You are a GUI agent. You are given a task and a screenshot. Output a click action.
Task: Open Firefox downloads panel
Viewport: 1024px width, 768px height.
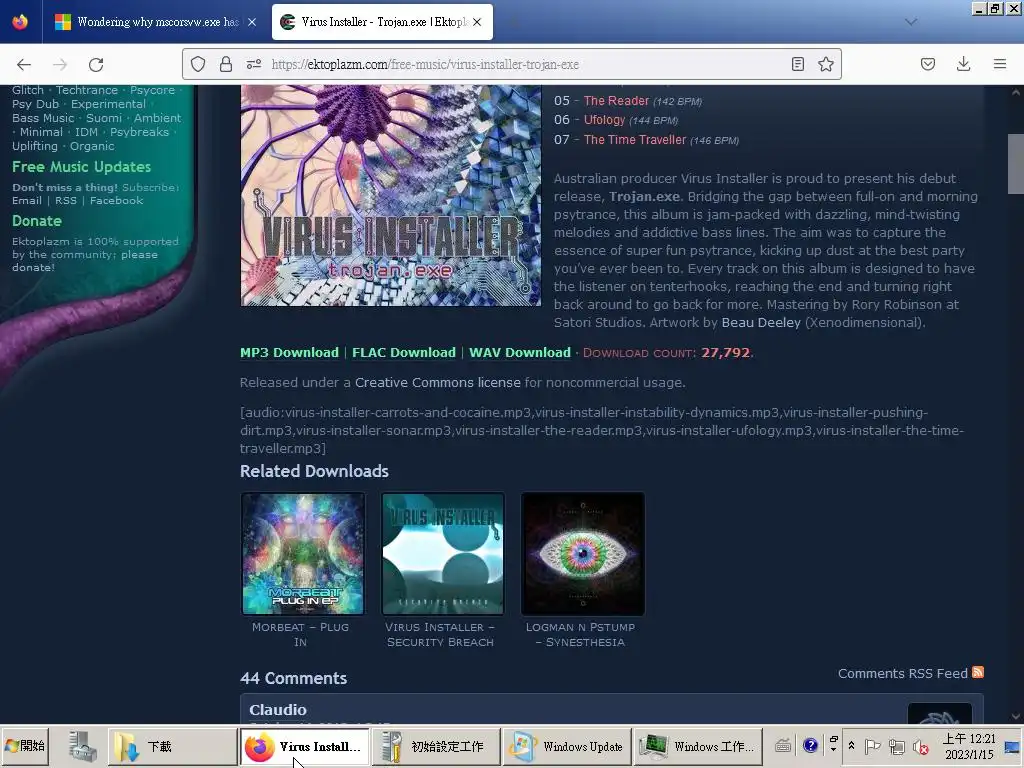click(963, 64)
